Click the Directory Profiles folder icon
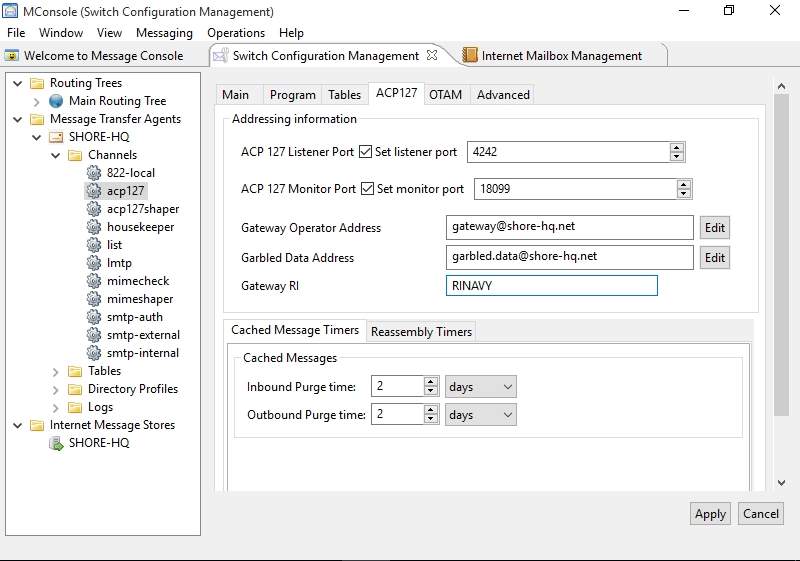The image size is (800, 561). pyautogui.click(x=75, y=389)
